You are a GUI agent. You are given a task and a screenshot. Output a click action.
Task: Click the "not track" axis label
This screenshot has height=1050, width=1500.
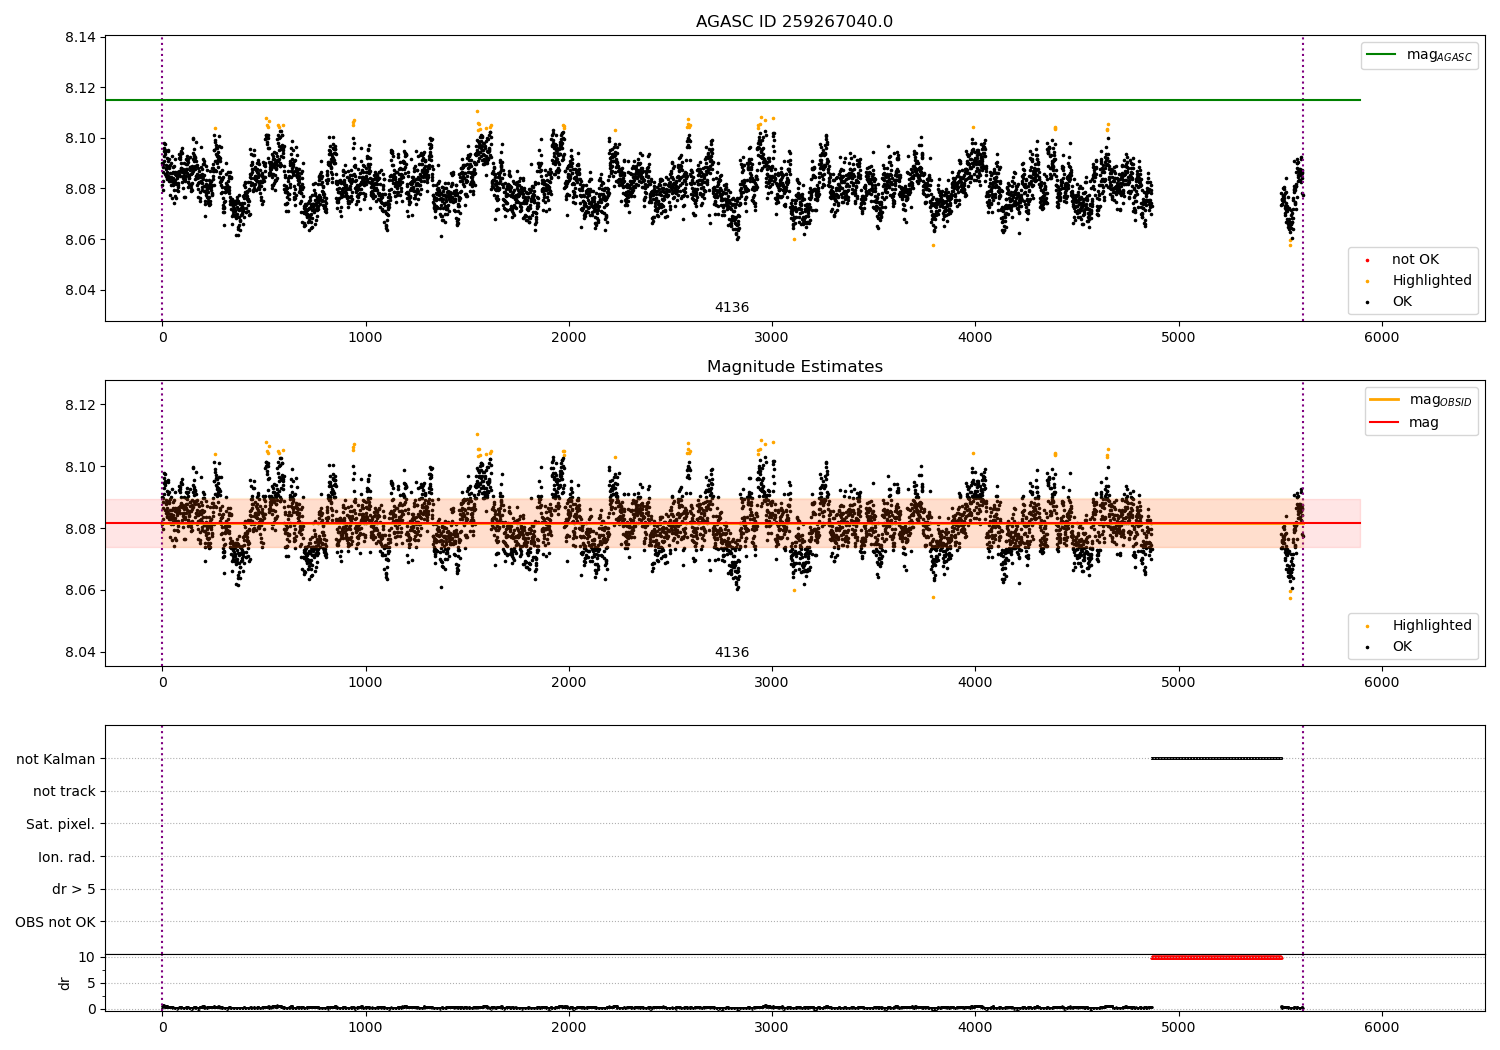64,792
